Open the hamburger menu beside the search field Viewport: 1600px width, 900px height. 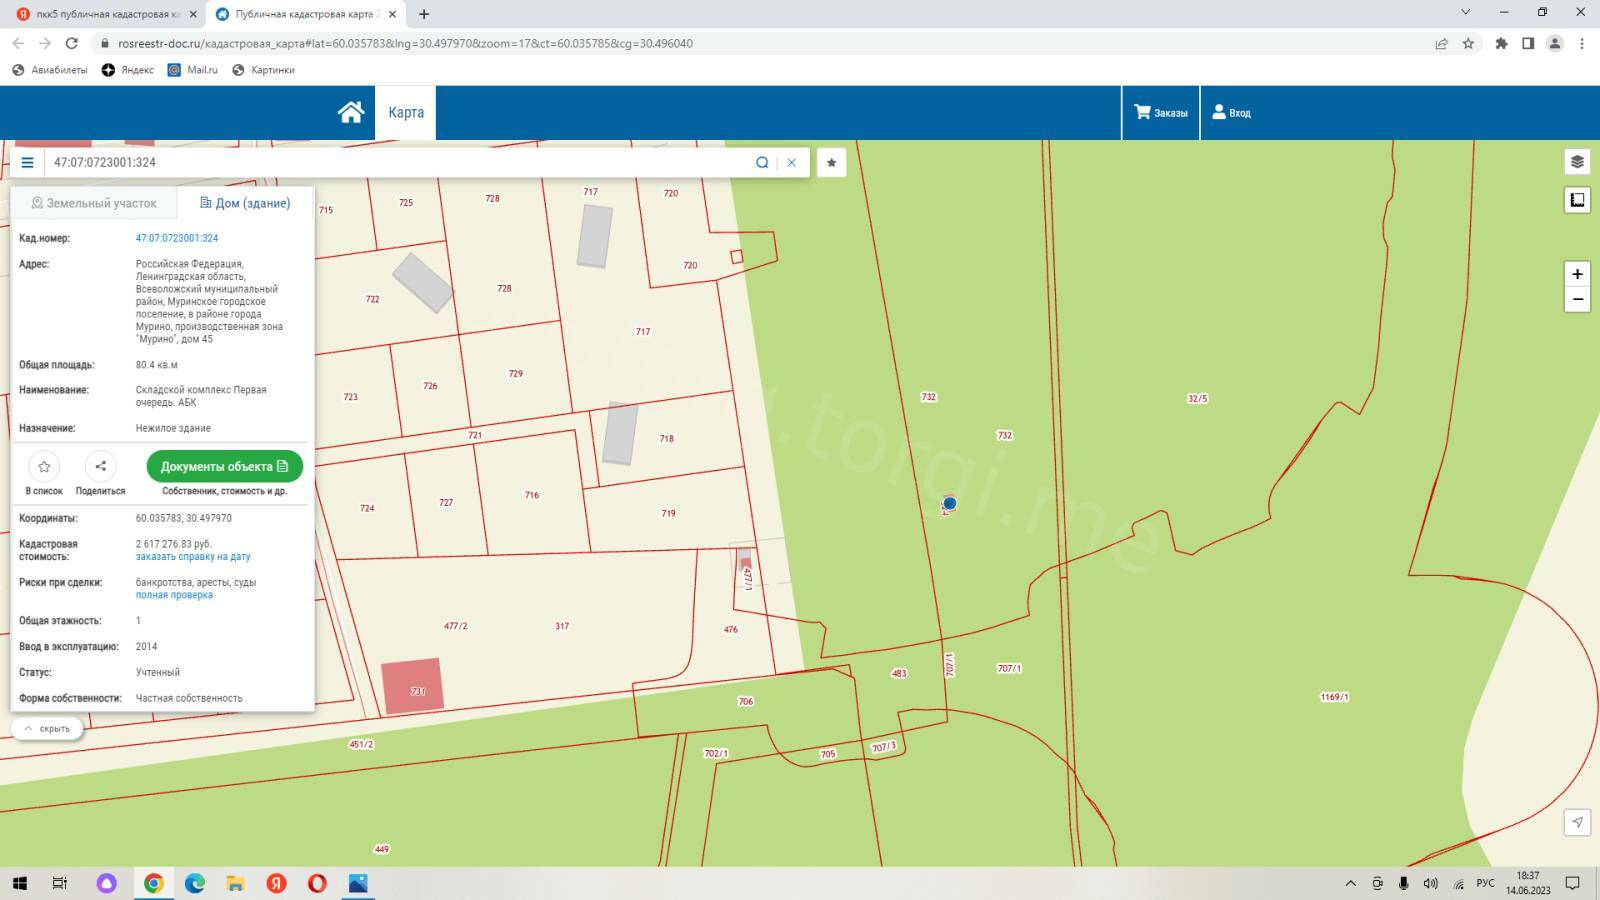click(x=27, y=163)
